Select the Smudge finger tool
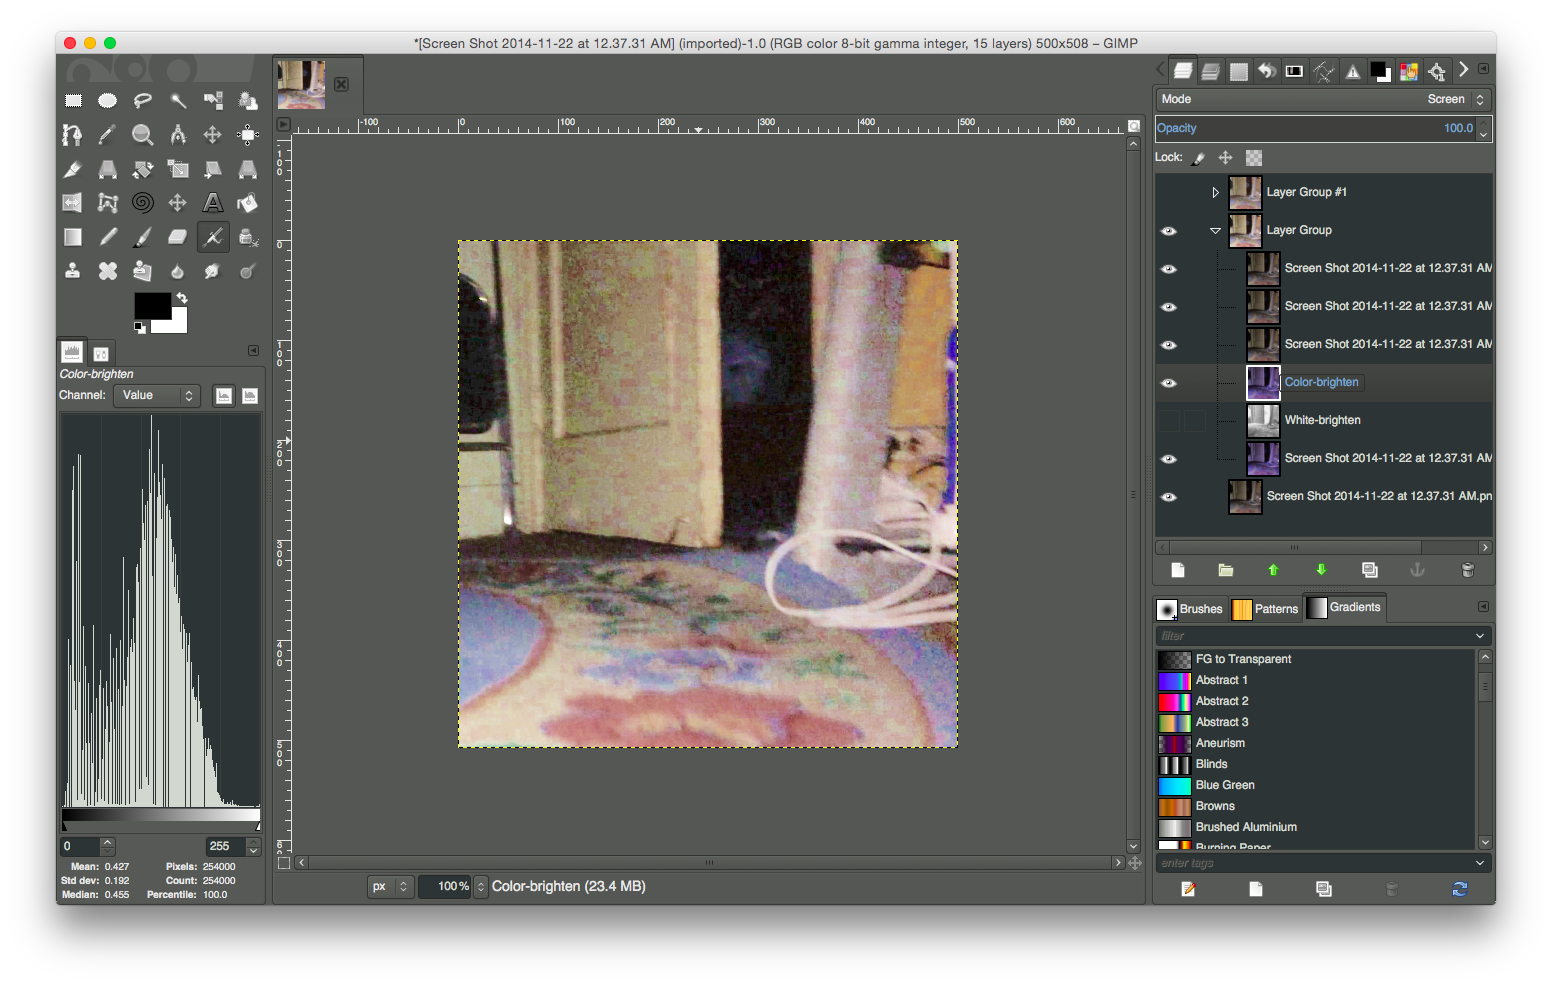 [x=213, y=271]
